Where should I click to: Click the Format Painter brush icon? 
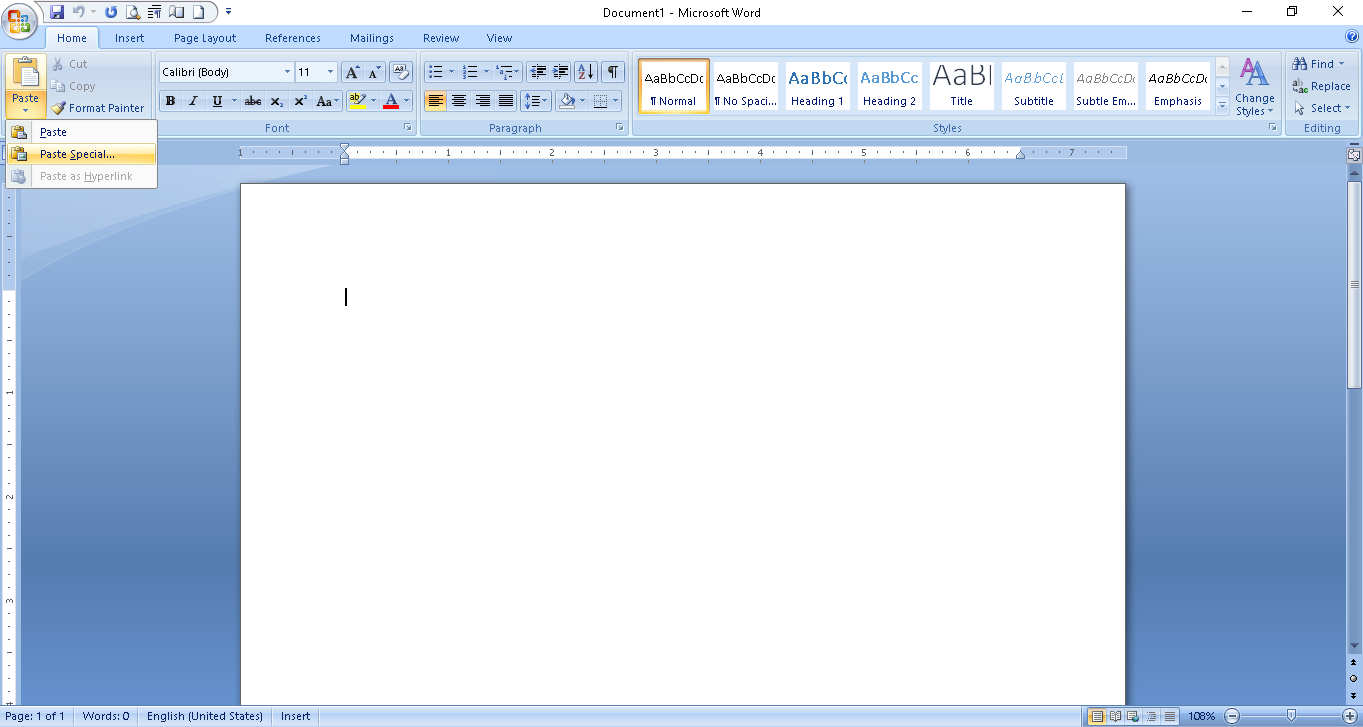coord(59,108)
